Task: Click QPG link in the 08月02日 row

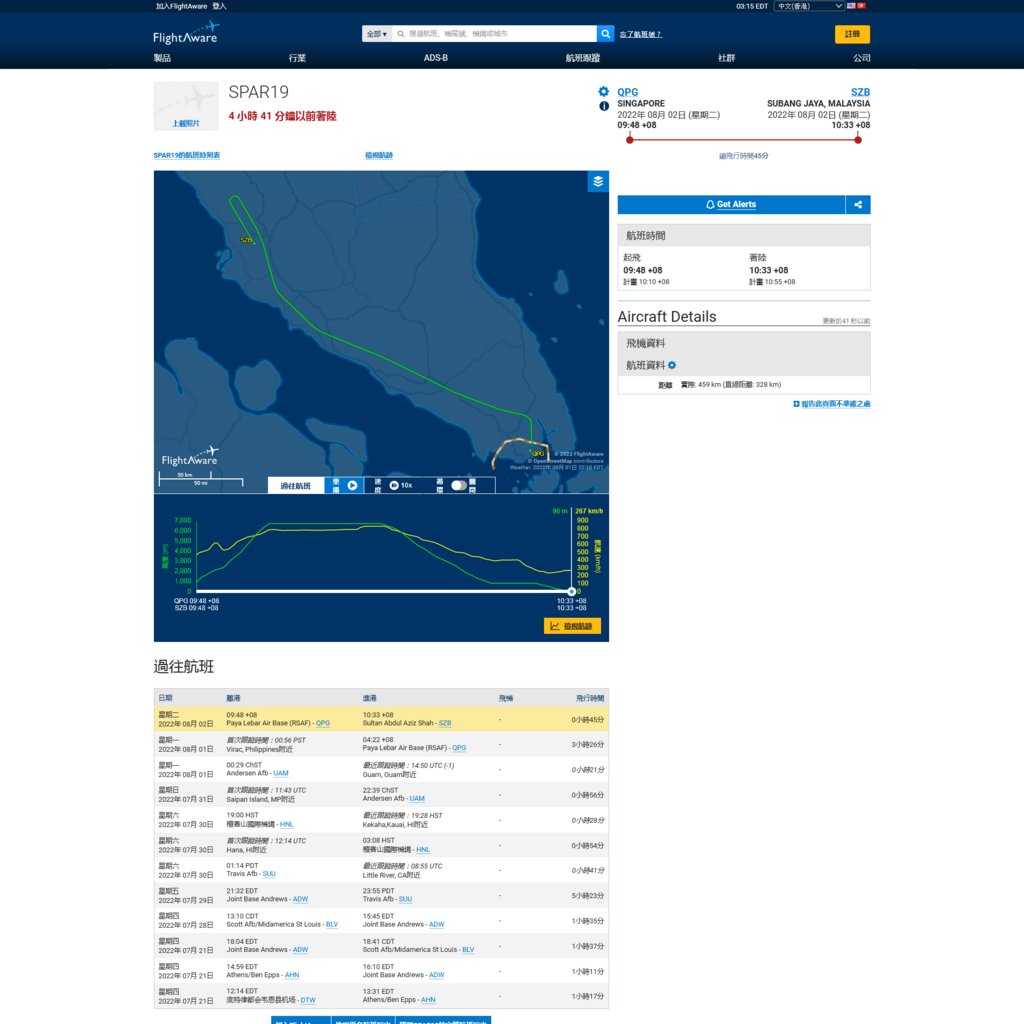Action: (323, 724)
